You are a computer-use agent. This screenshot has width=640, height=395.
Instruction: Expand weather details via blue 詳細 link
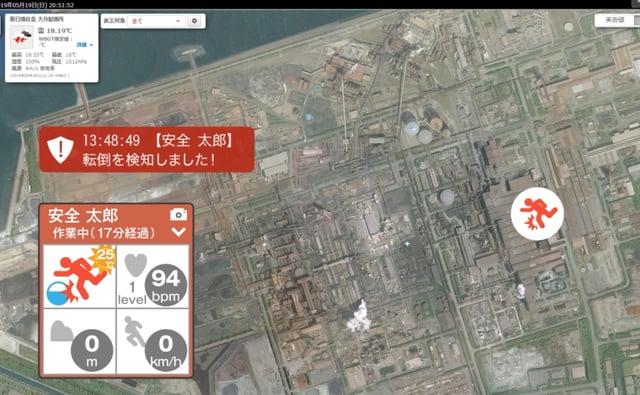pos(85,44)
